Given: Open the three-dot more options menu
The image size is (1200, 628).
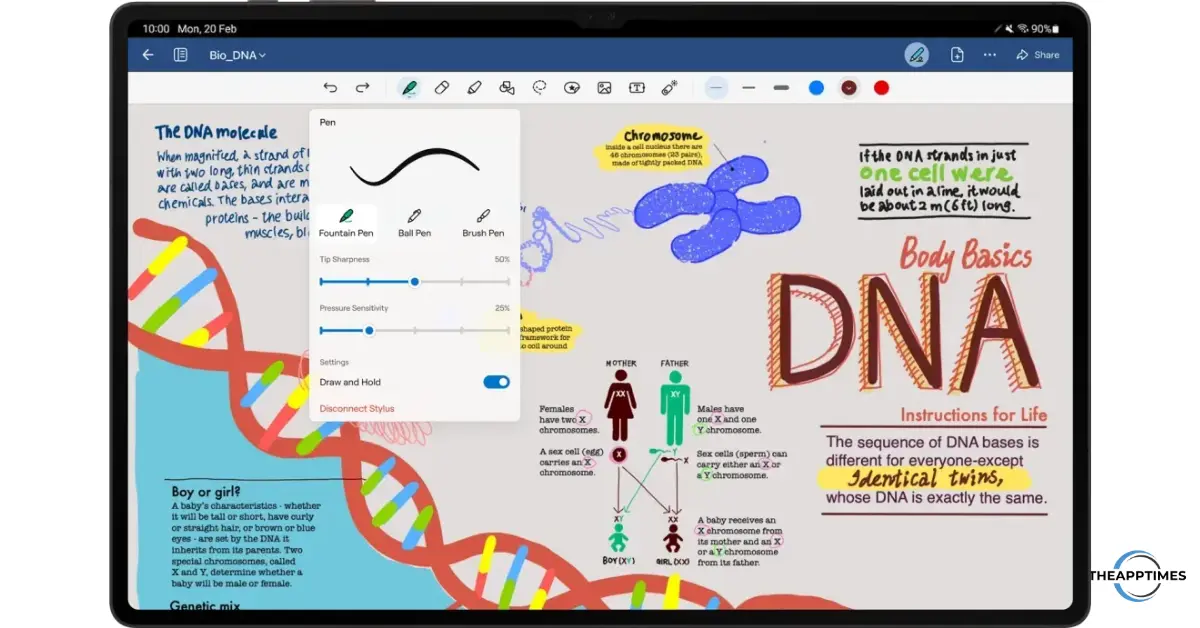Looking at the screenshot, I should pos(989,55).
